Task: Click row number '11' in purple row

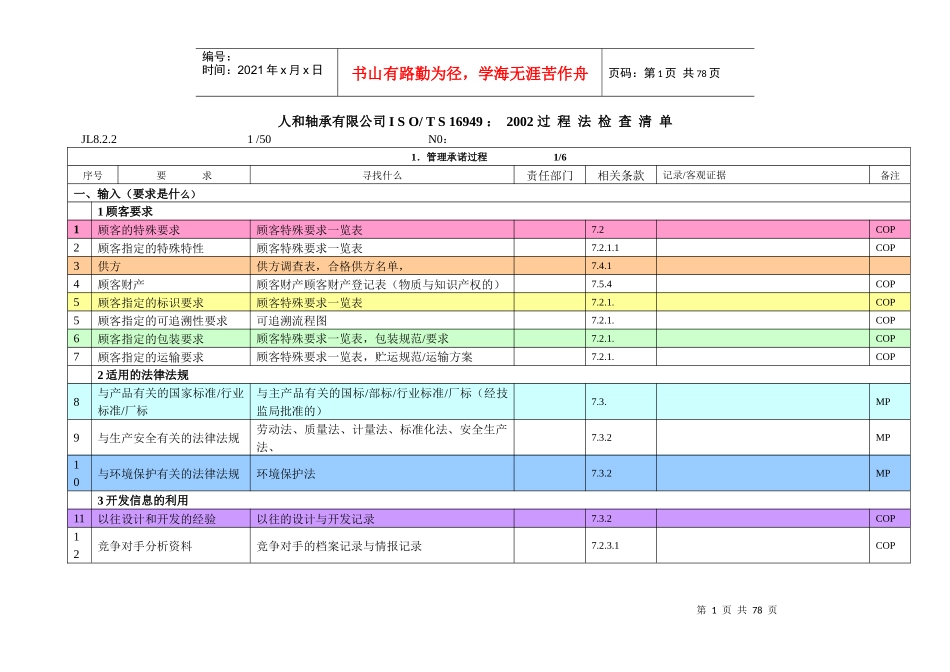Action: click(x=79, y=519)
